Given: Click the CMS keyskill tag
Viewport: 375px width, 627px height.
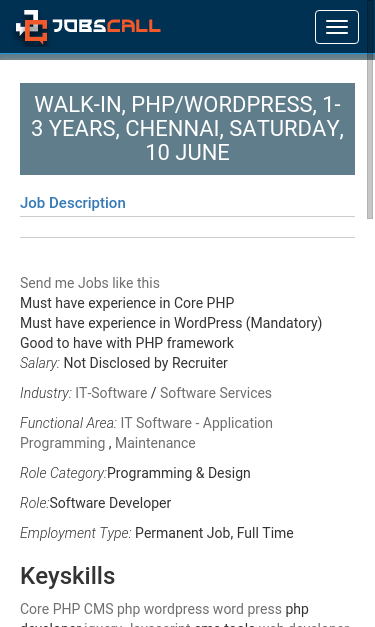Looking at the screenshot, I should coord(99,609).
